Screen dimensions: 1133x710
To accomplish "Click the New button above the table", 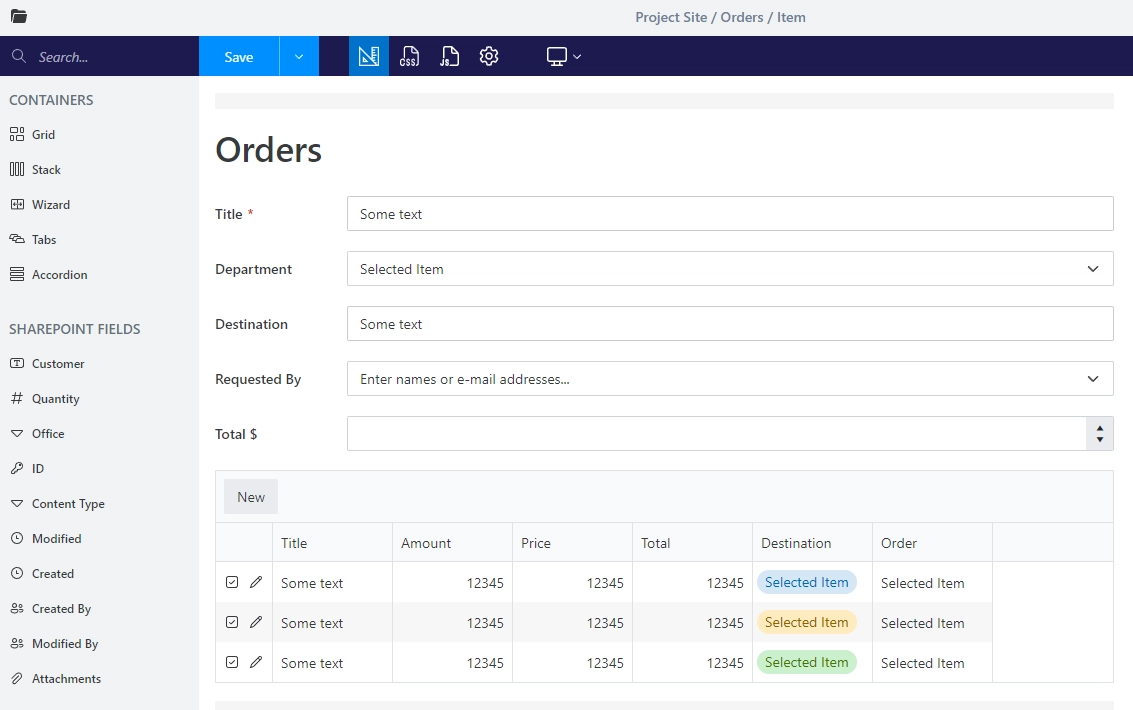I will (251, 497).
